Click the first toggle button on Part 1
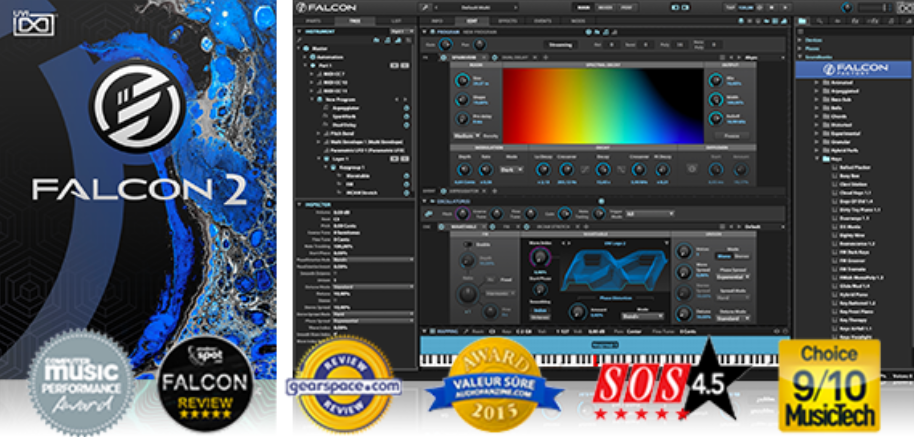914x437 pixels. [x=394, y=66]
